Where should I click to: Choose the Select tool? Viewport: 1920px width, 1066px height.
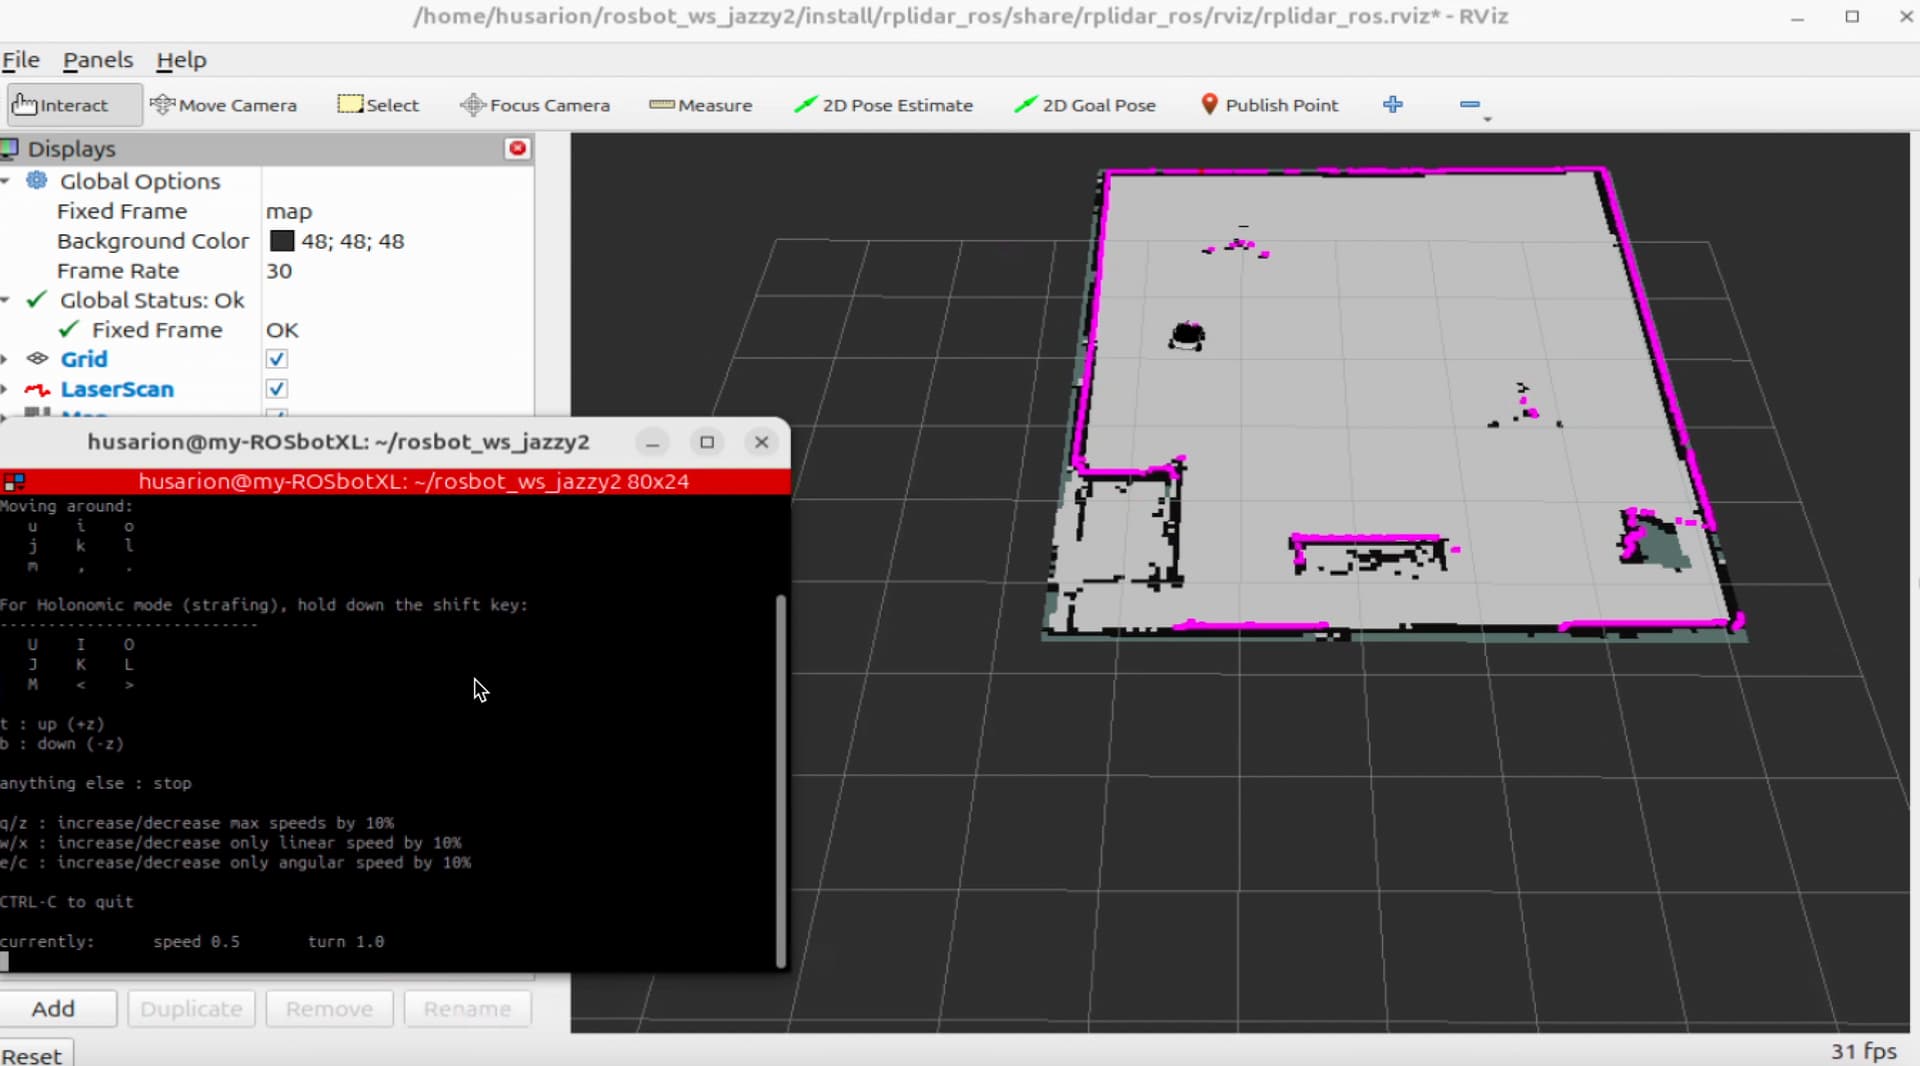[378, 105]
